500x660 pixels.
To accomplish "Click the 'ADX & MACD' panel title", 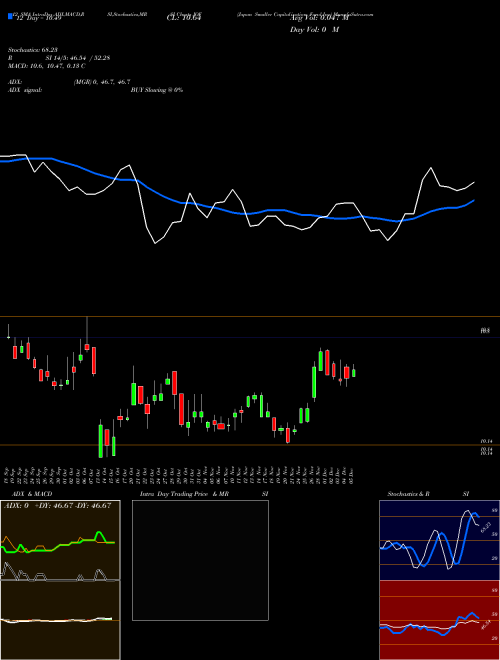I will point(32,494).
